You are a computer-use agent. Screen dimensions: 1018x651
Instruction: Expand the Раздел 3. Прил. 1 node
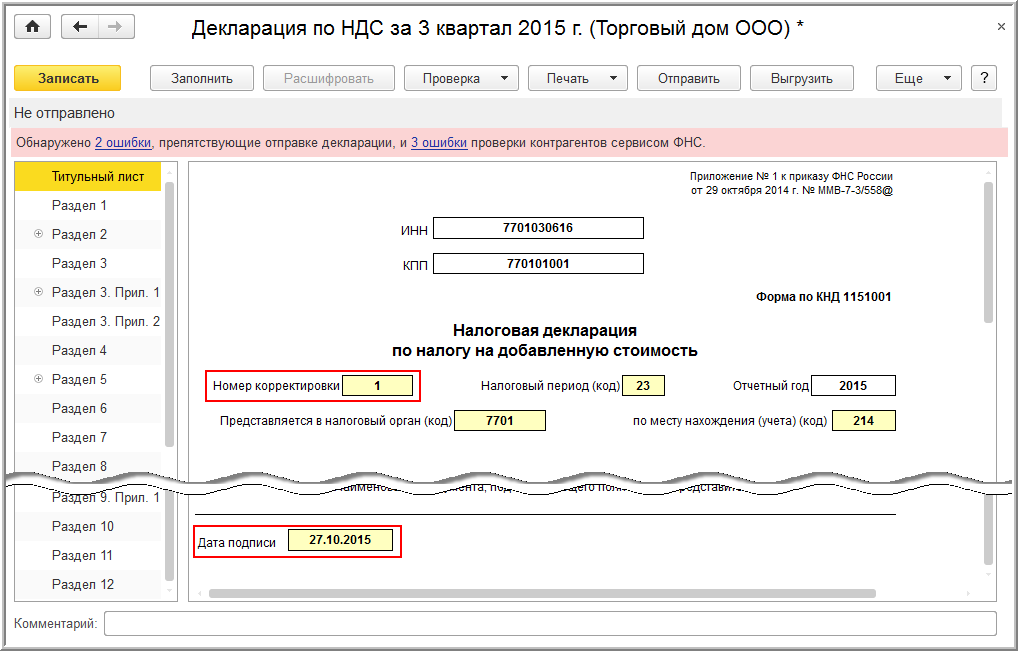tap(38, 292)
